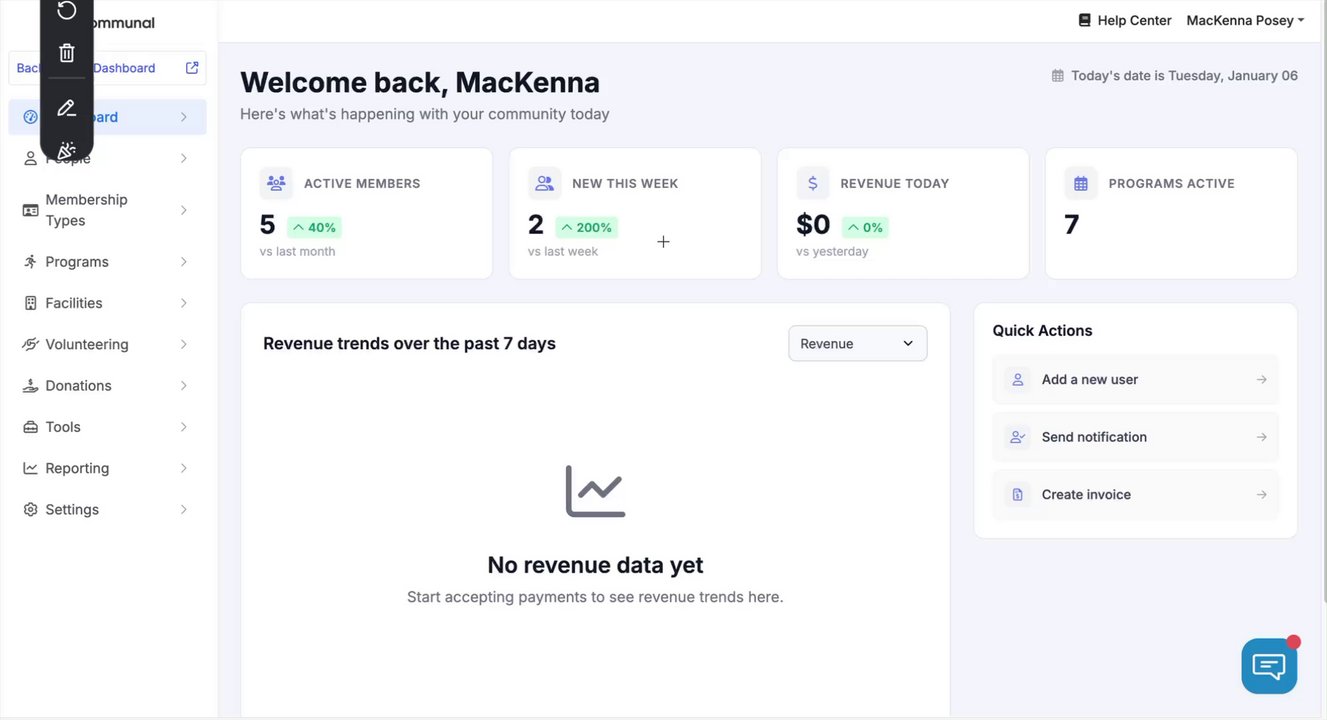Open Facilities in the sidebar
This screenshot has height=720, width=1327.
point(74,303)
